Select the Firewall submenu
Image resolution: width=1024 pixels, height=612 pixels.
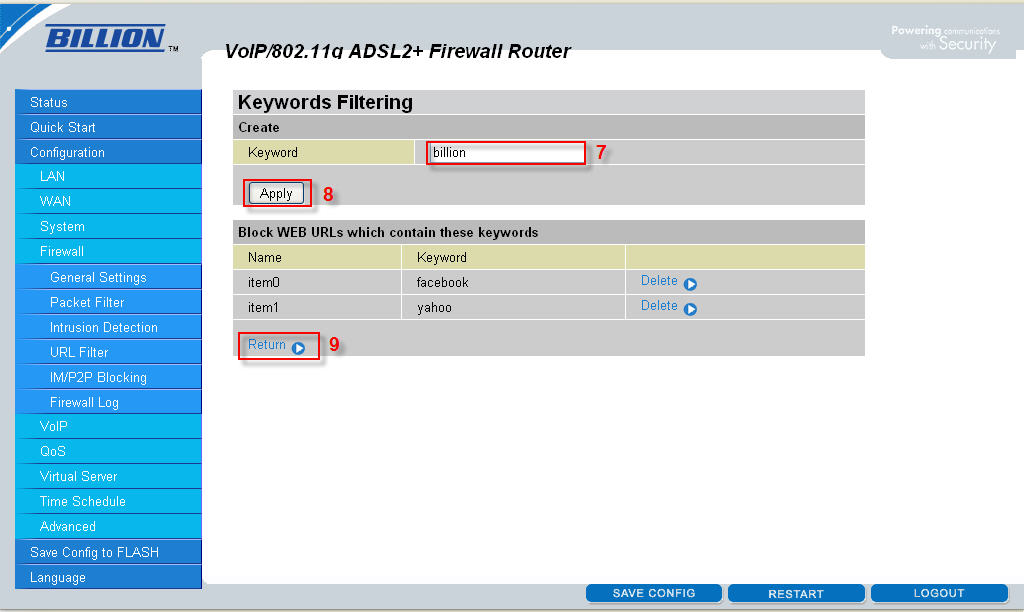click(x=108, y=251)
